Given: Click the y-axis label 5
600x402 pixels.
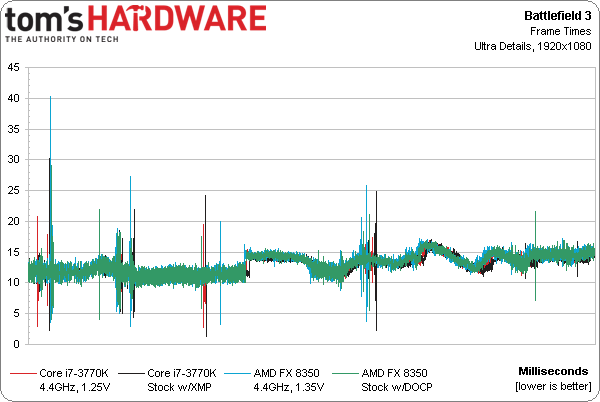Looking at the screenshot, I should pos(16,314).
